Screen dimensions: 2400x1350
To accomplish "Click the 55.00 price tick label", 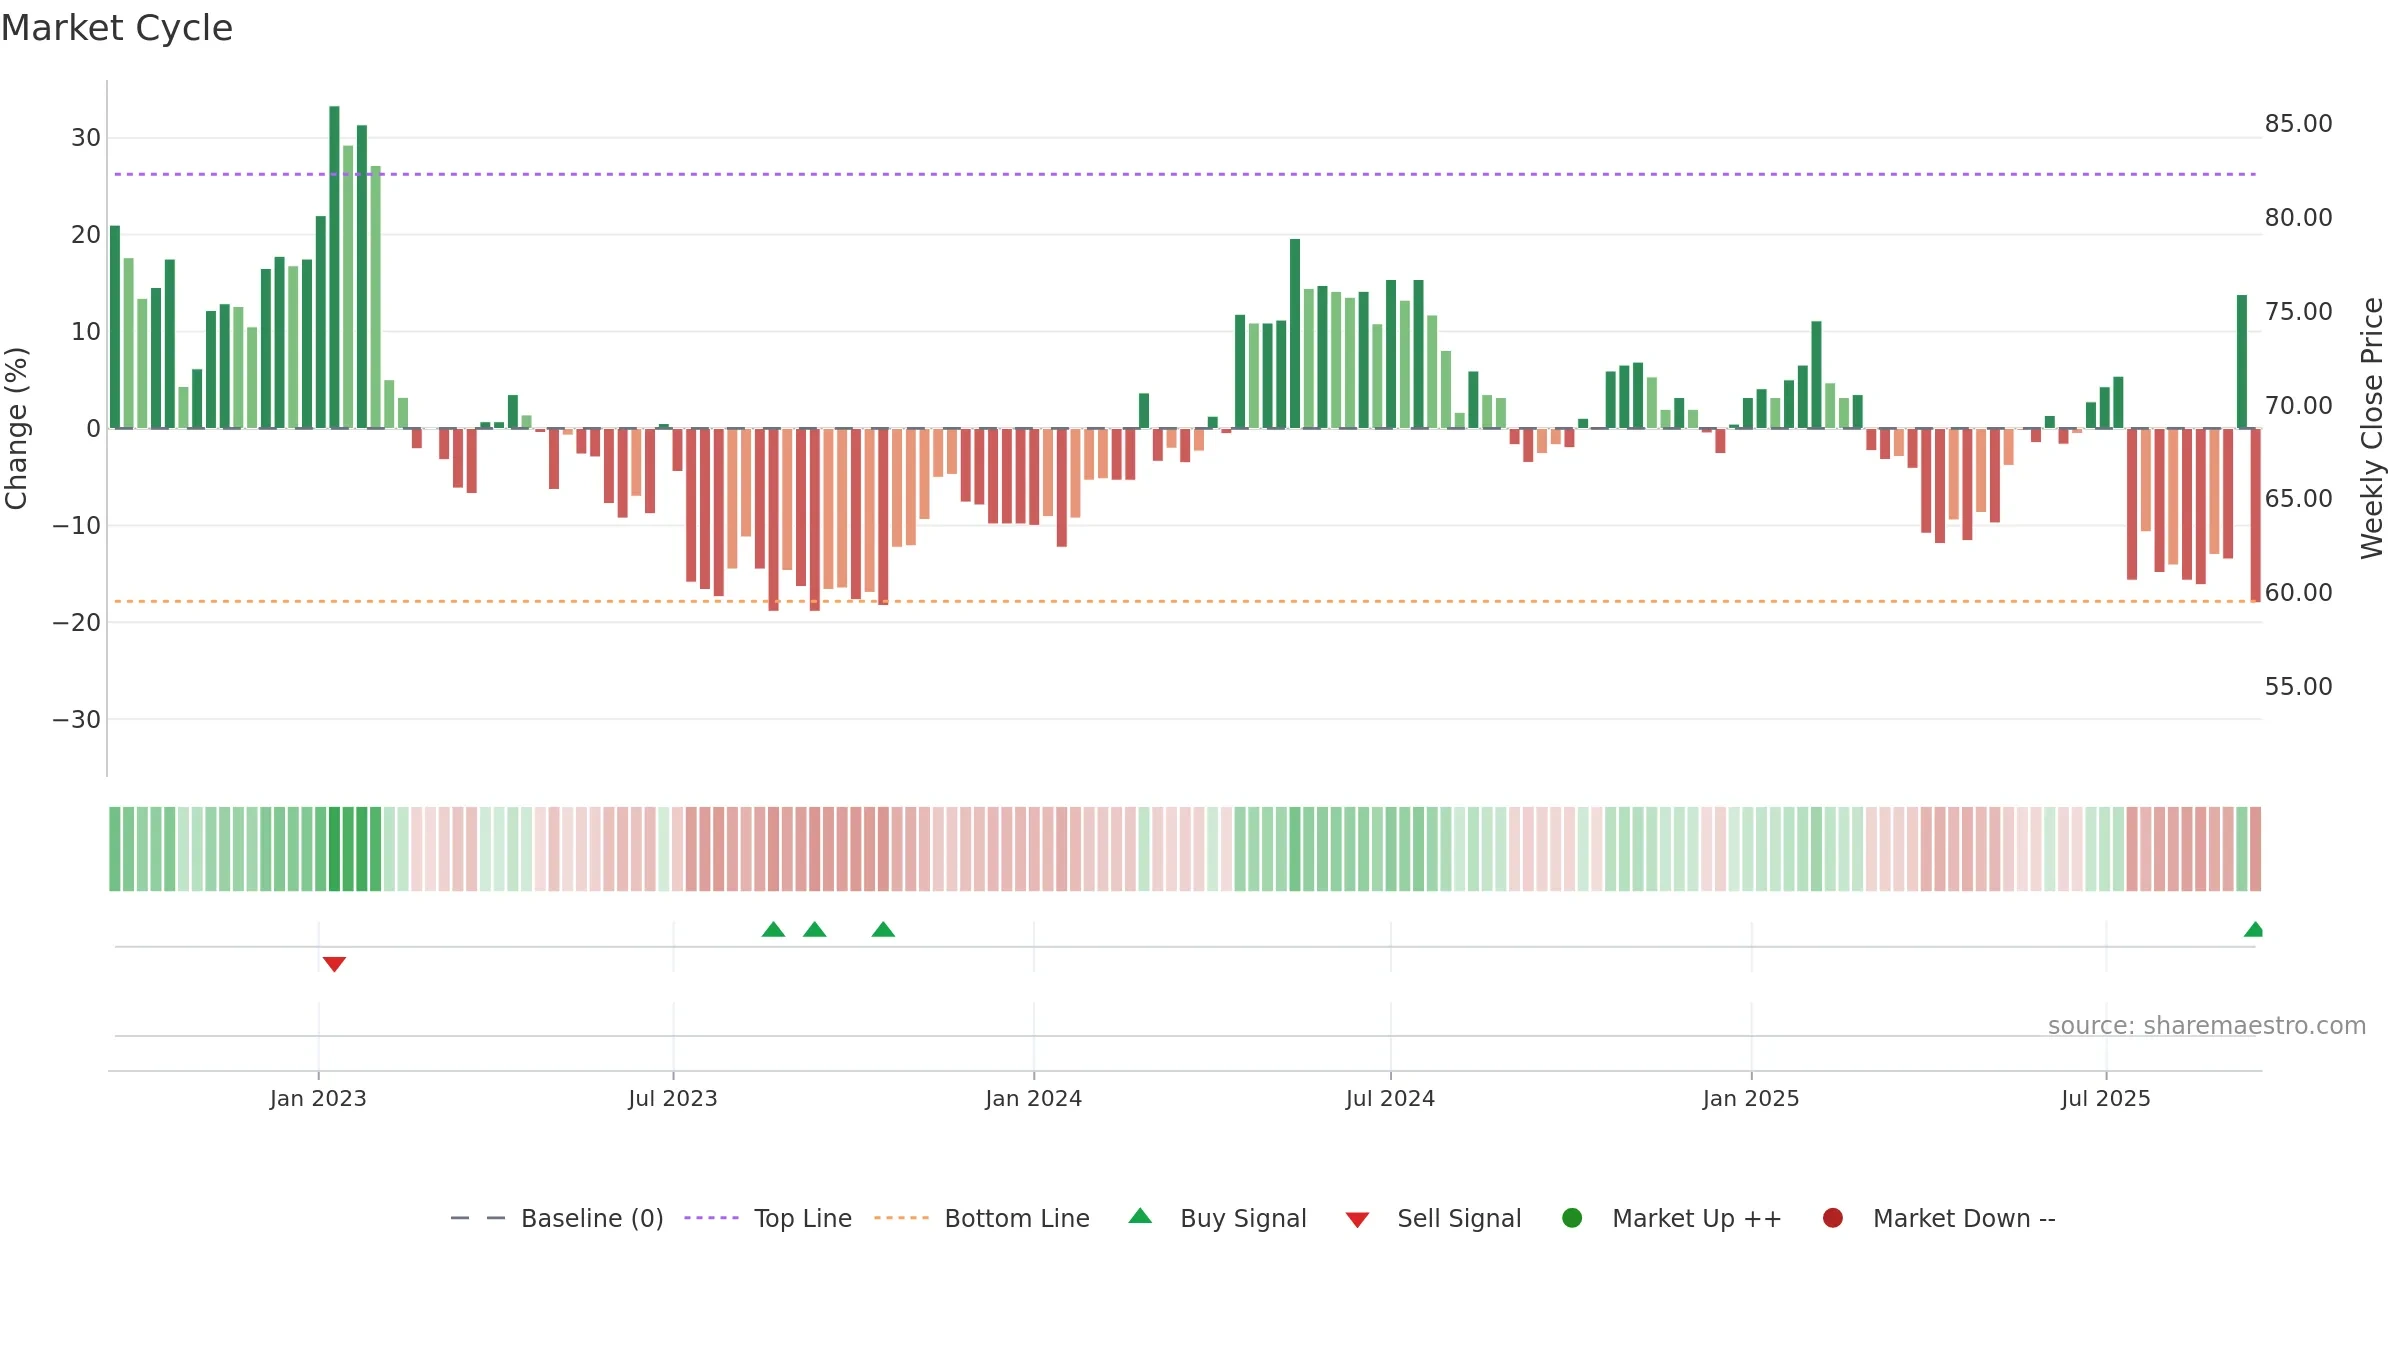I will [x=2298, y=687].
